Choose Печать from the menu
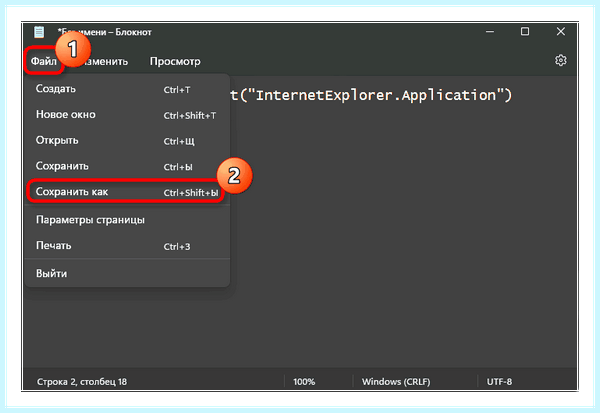Viewport: 600px width, 413px height. tap(127, 246)
